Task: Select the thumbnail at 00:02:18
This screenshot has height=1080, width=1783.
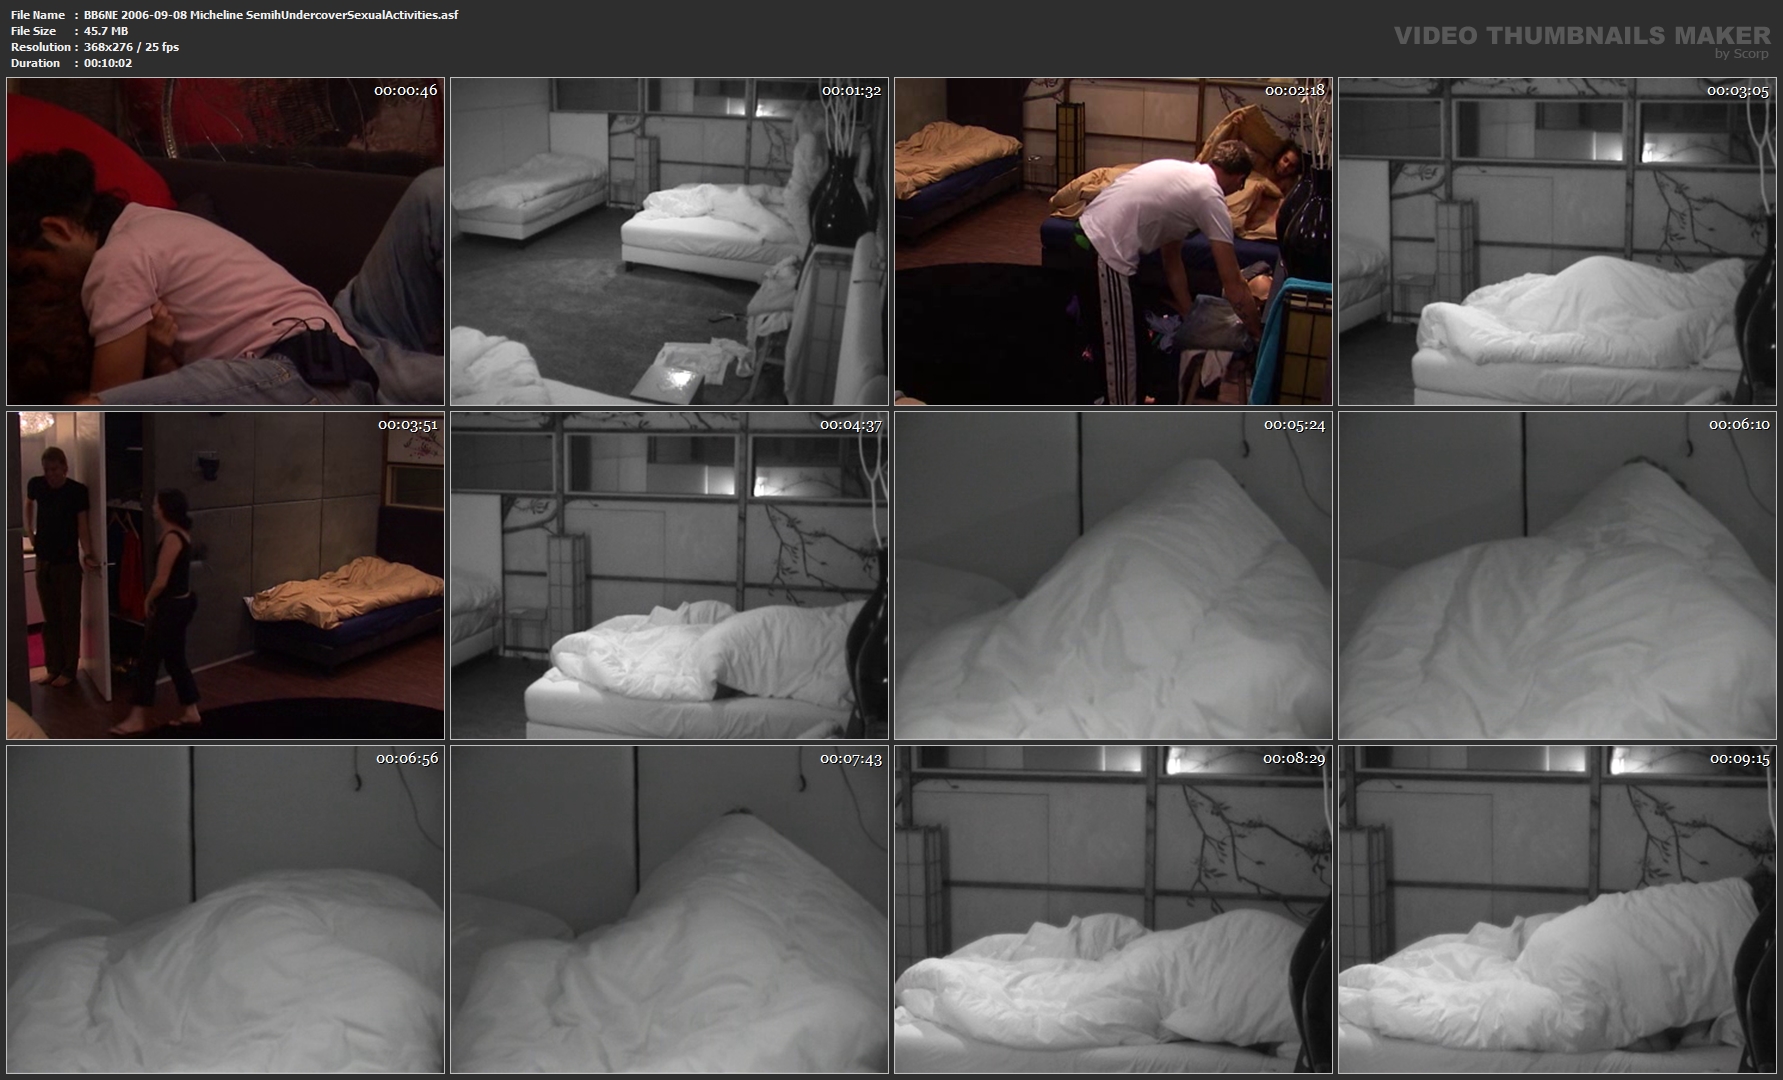Action: pyautogui.click(x=1113, y=241)
